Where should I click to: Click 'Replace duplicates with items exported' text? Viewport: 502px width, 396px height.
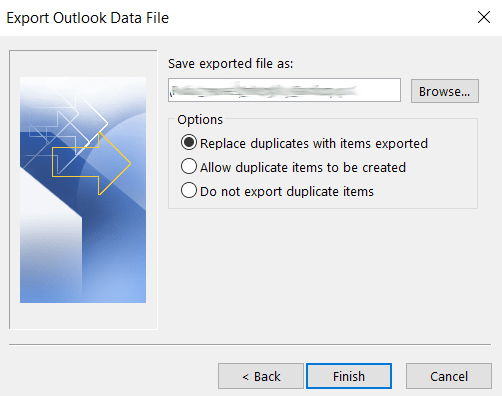314,143
